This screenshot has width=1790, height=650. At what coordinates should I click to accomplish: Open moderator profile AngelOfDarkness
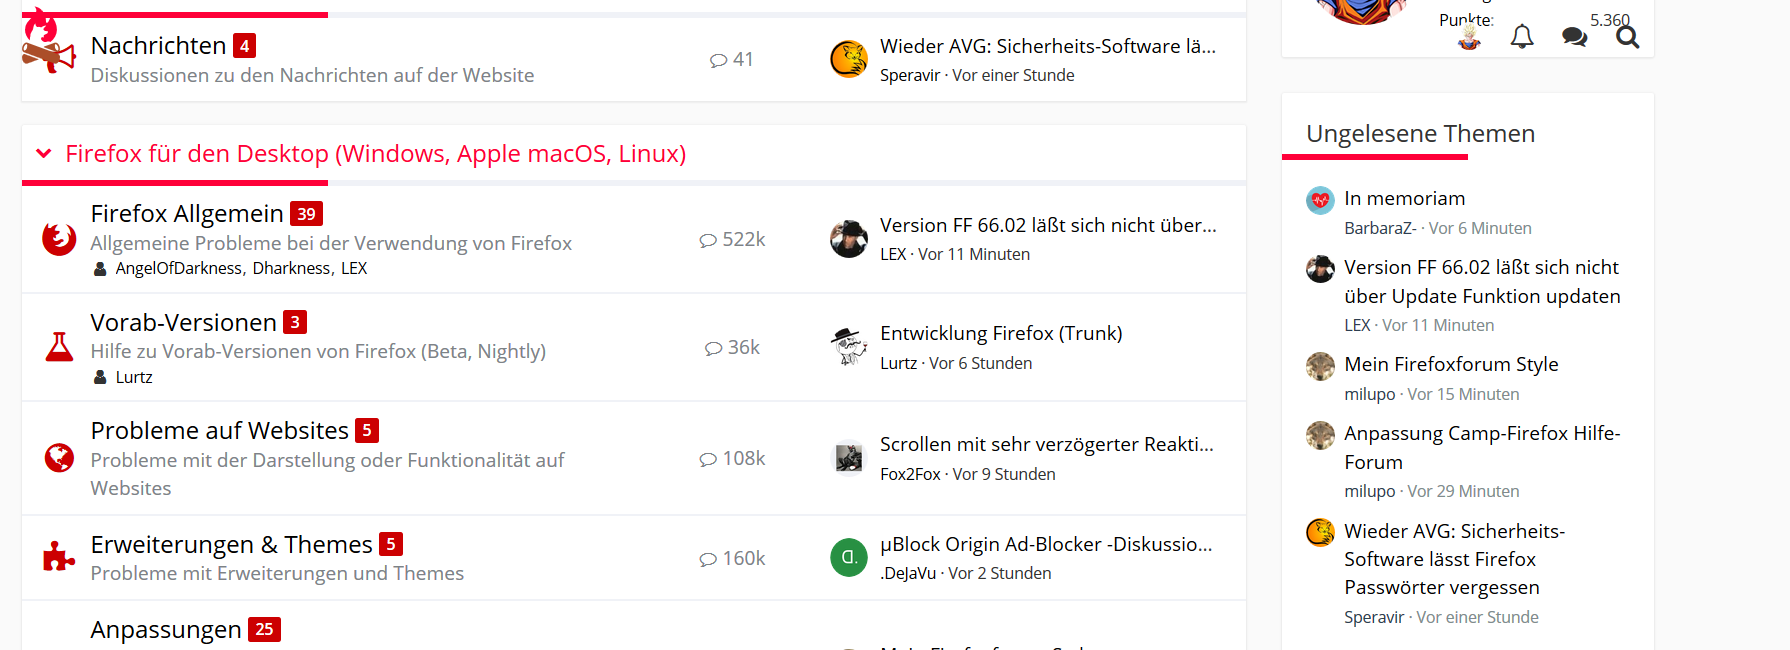coord(178,268)
